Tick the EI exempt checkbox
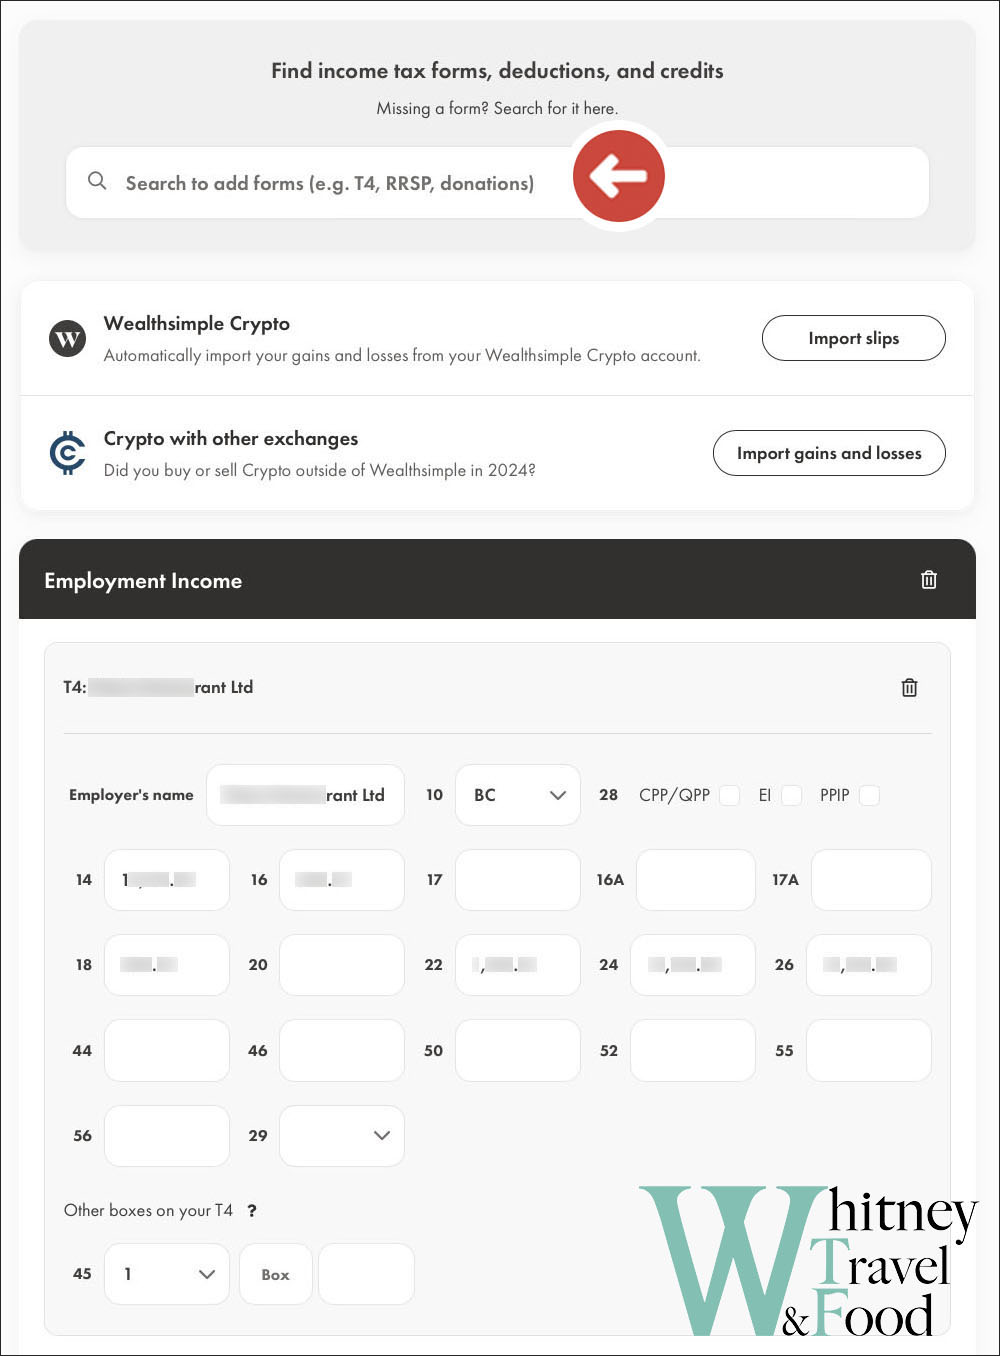This screenshot has width=1000, height=1356. click(791, 795)
